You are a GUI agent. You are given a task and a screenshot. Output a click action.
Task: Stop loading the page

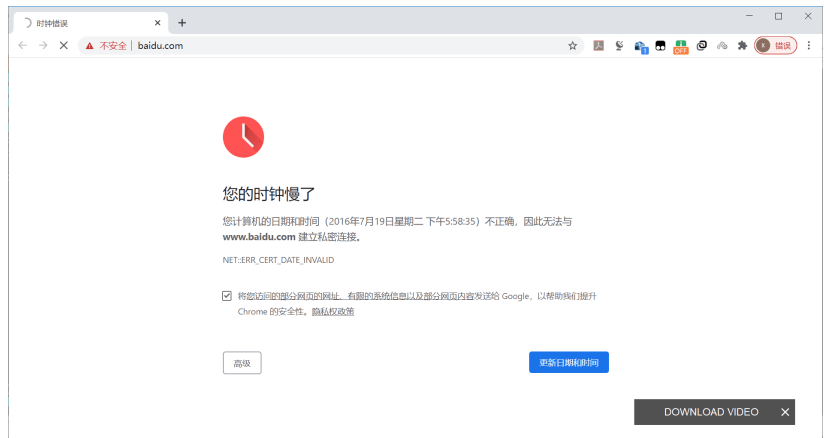tap(64, 46)
